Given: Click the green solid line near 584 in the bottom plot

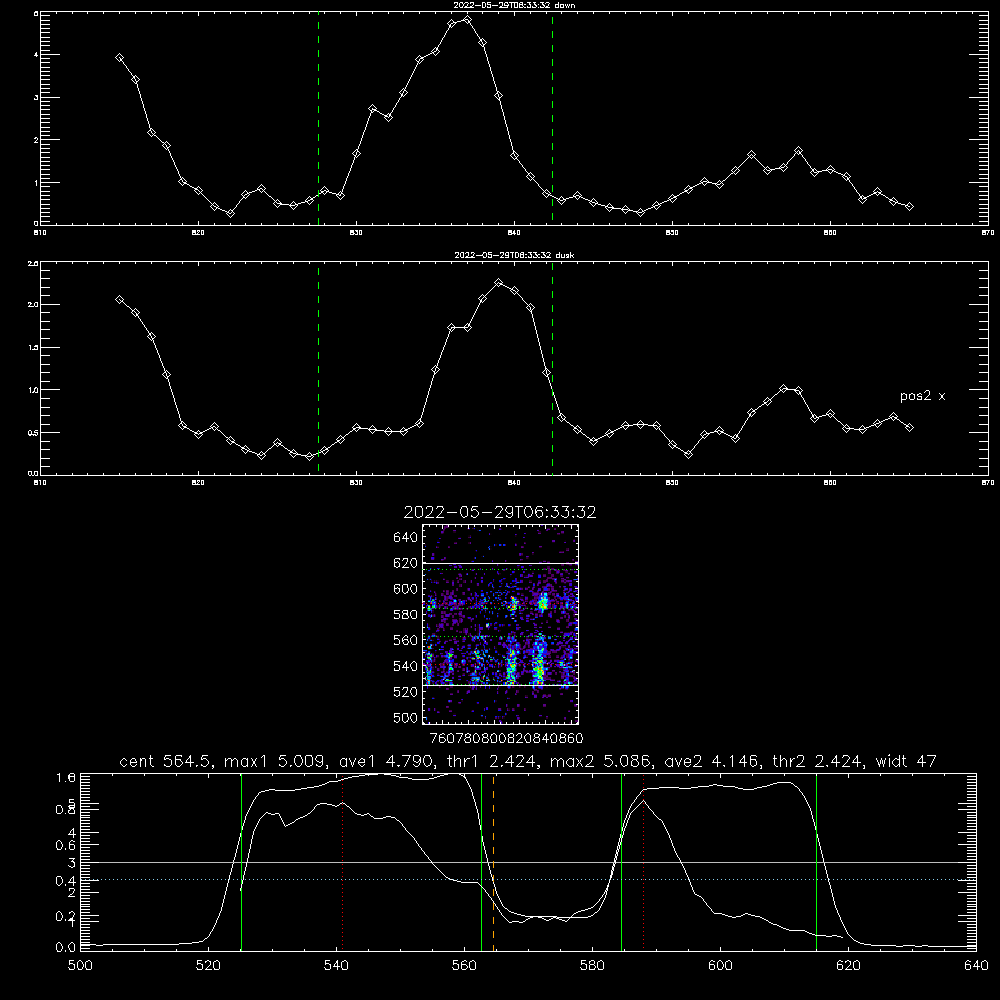Looking at the screenshot, I should (x=622, y=861).
